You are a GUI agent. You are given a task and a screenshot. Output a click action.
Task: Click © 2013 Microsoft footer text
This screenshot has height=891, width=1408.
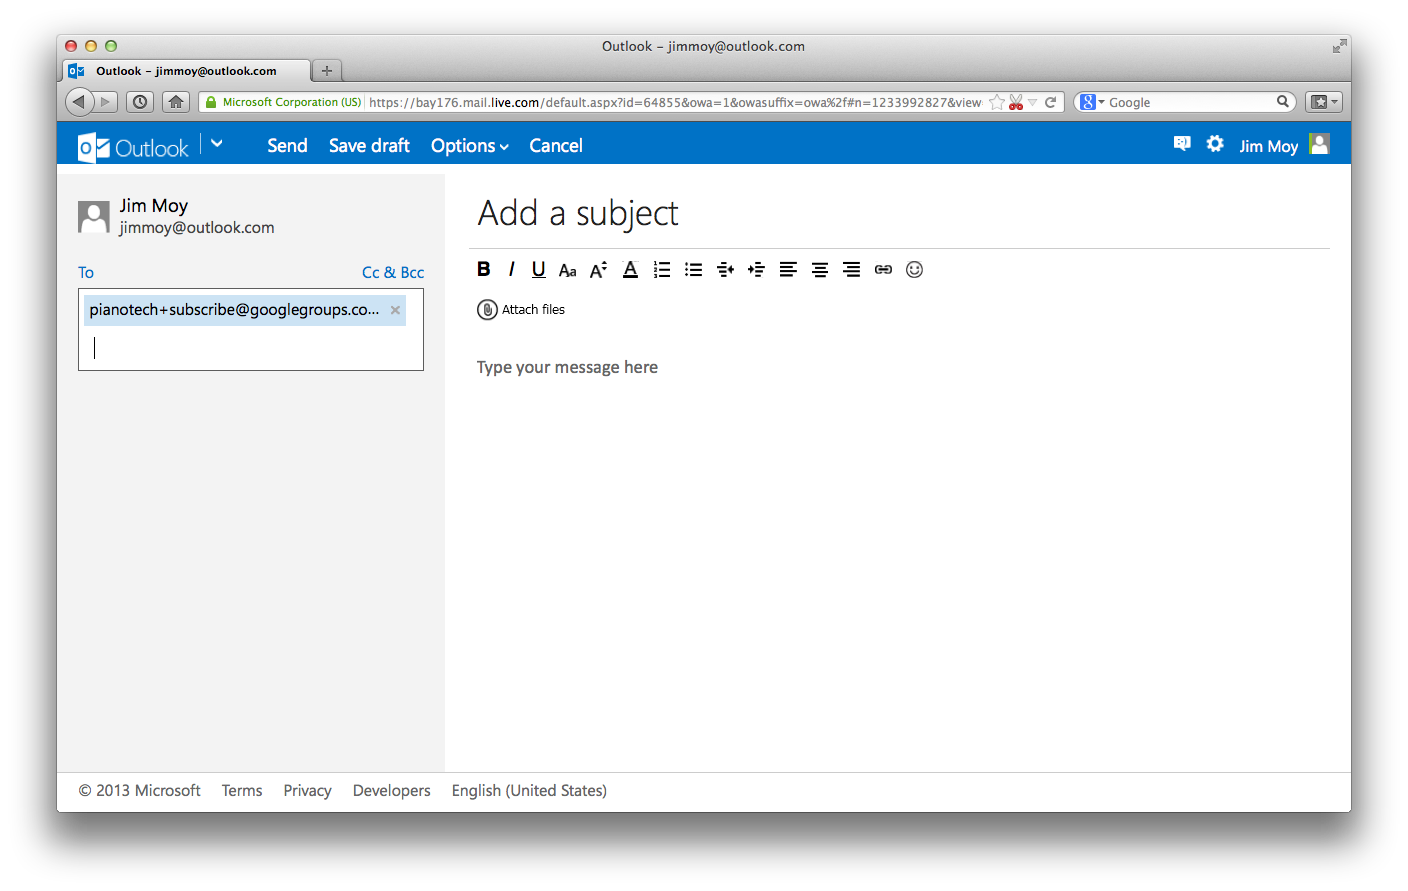pos(139,791)
